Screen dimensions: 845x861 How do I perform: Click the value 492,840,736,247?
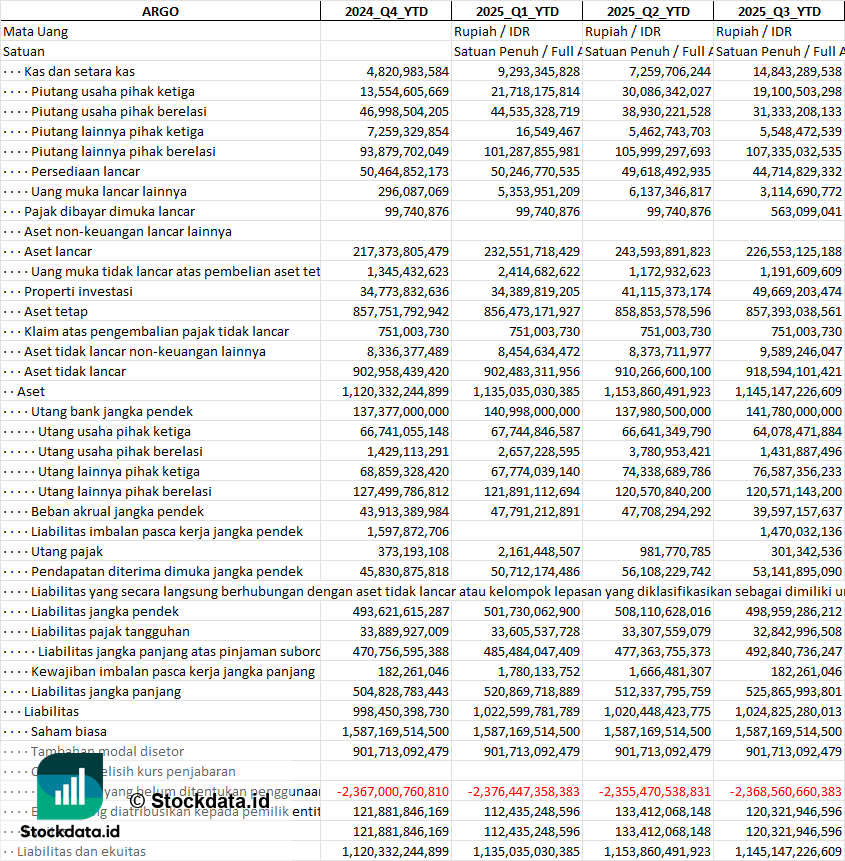click(x=793, y=652)
